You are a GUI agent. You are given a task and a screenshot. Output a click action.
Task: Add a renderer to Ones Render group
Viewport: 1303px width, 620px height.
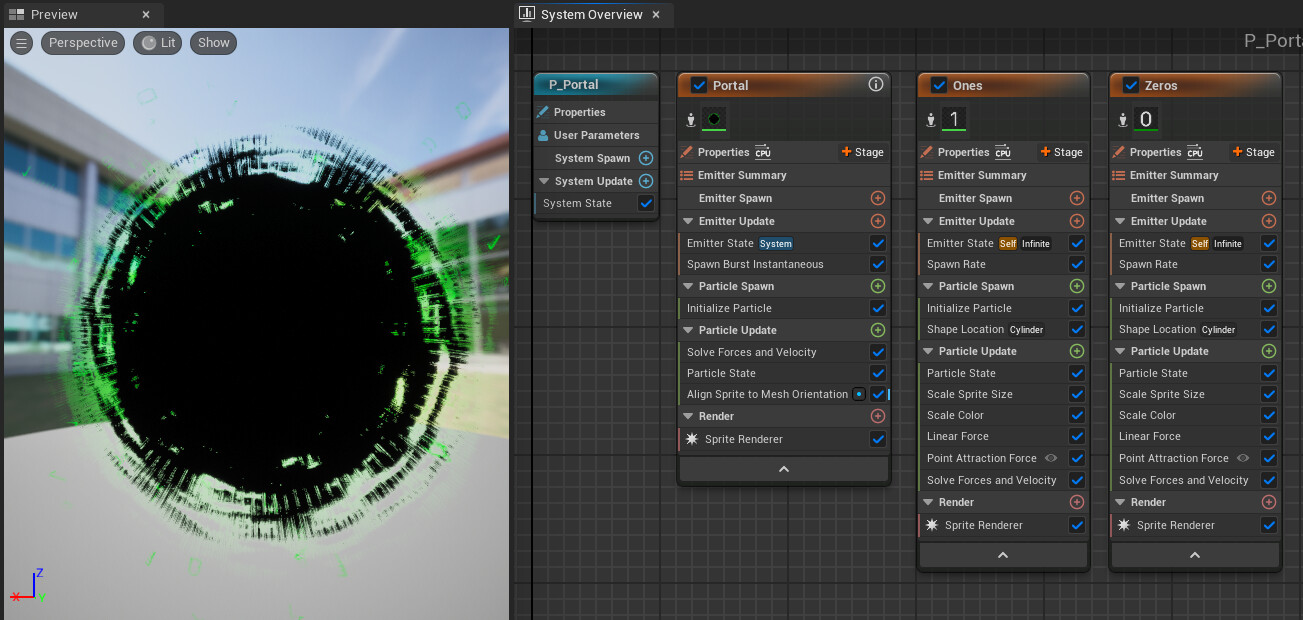[1077, 502]
